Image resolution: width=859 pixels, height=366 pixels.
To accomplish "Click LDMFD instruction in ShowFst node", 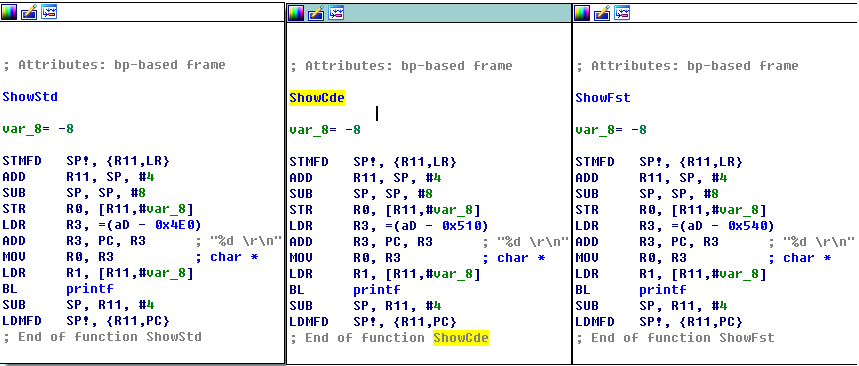I will click(659, 322).
